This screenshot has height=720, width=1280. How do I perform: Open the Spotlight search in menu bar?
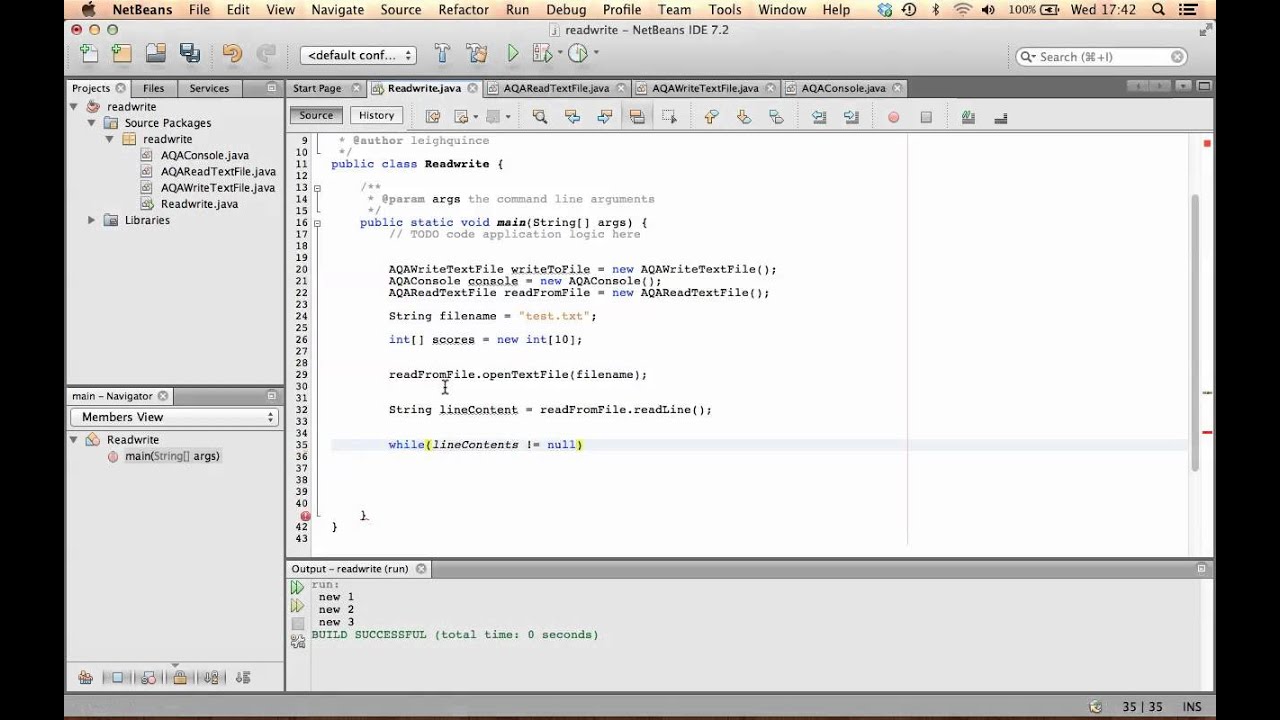coord(1157,9)
